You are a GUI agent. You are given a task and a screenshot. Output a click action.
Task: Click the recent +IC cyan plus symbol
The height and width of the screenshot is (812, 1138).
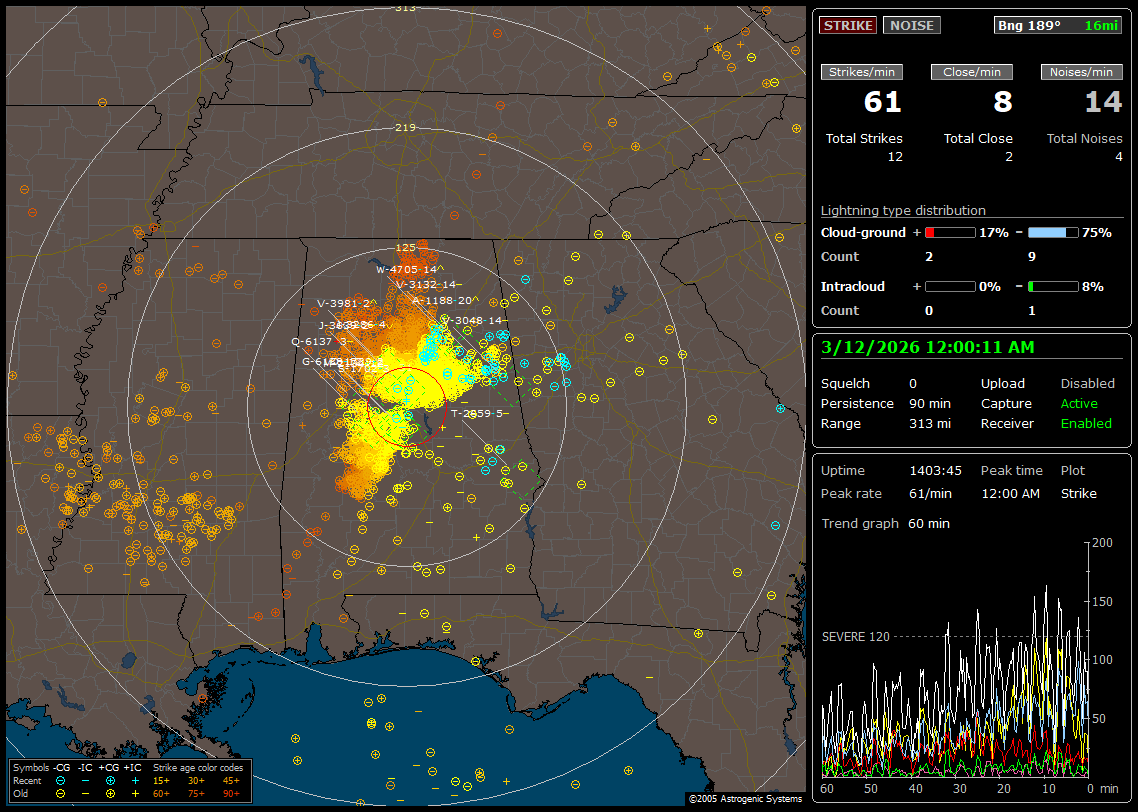(x=135, y=780)
